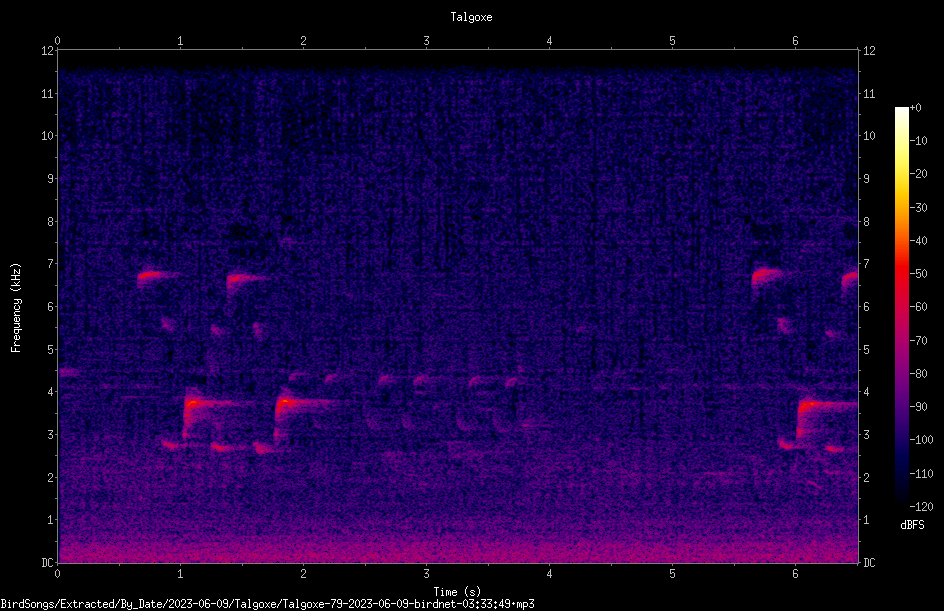The height and width of the screenshot is (611, 944).
Task: Click the "Talgoxe" title above the spectrogram
Action: 471,17
